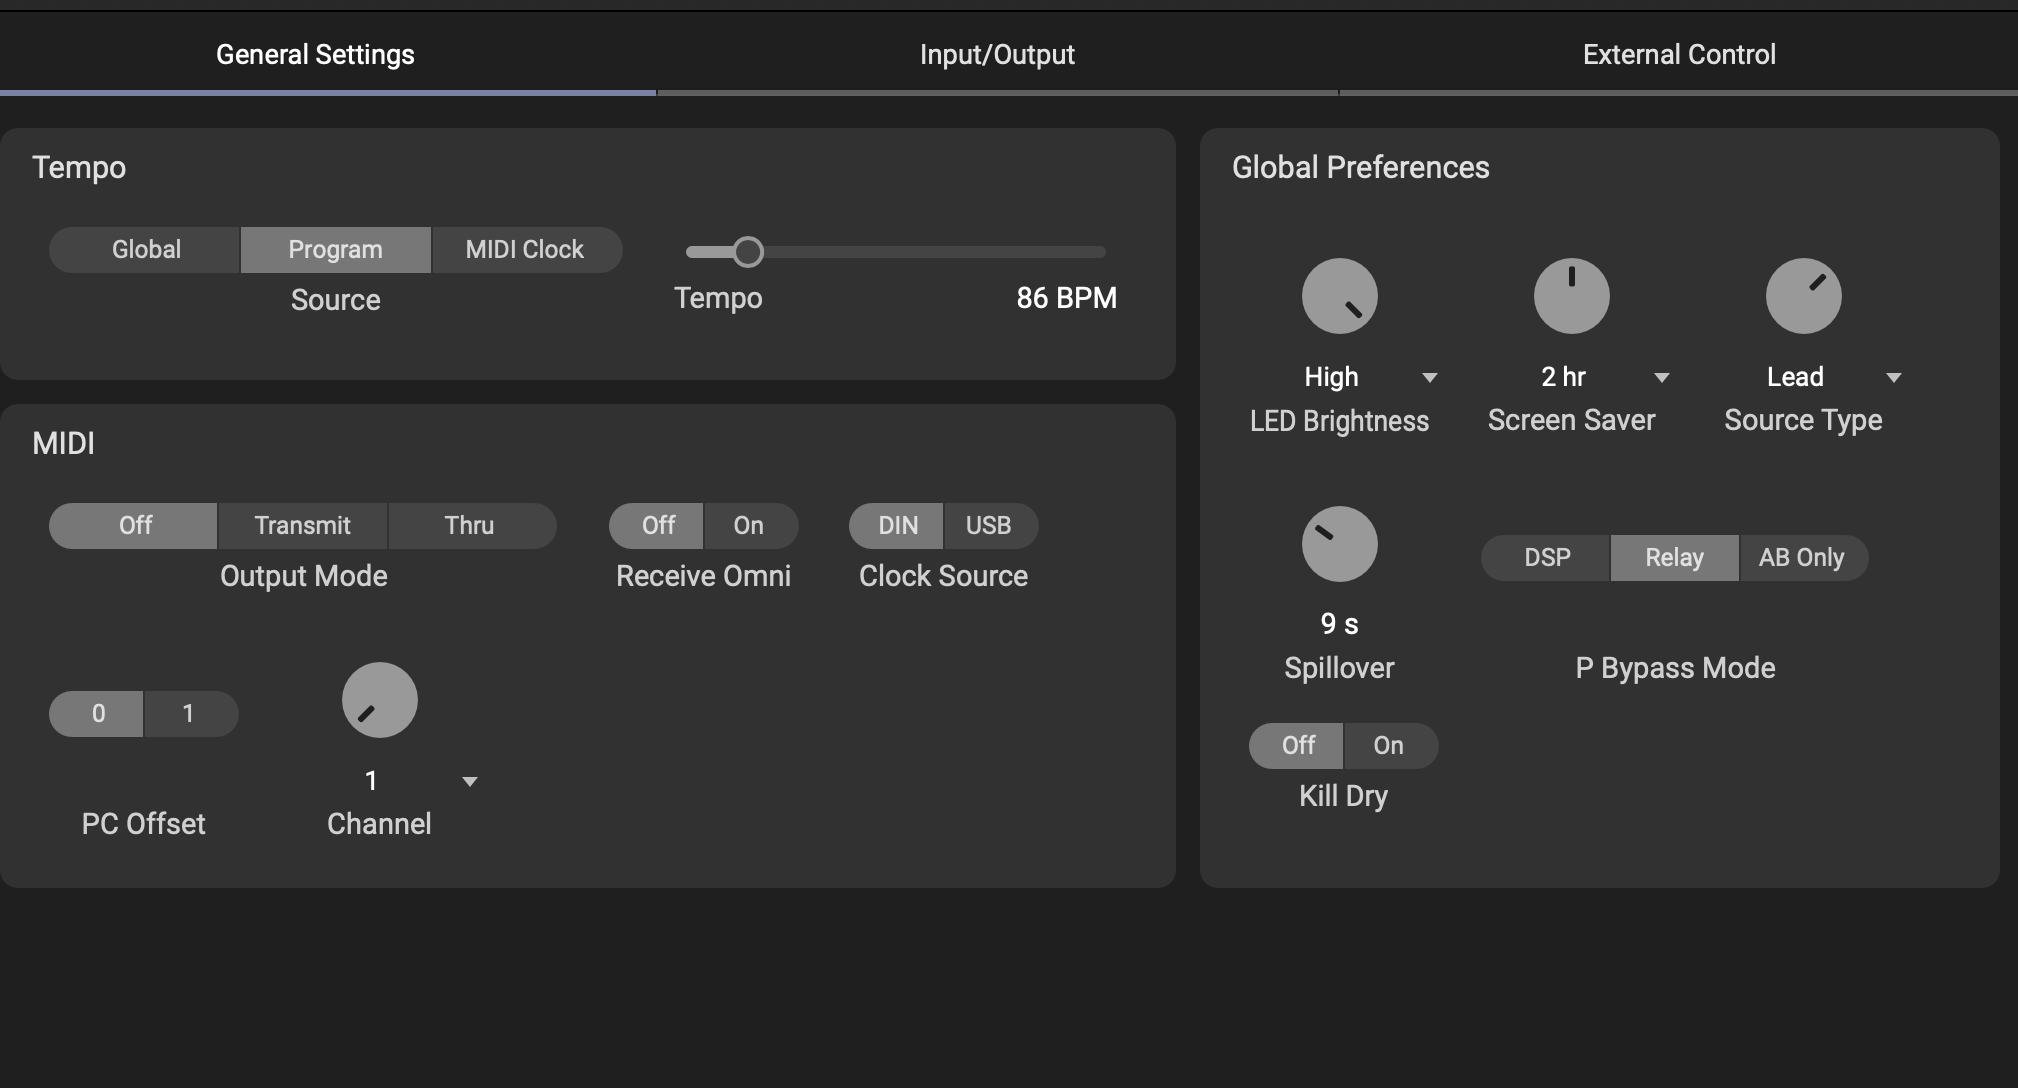Set PC Offset to 1
2018x1088 pixels.
tap(188, 714)
